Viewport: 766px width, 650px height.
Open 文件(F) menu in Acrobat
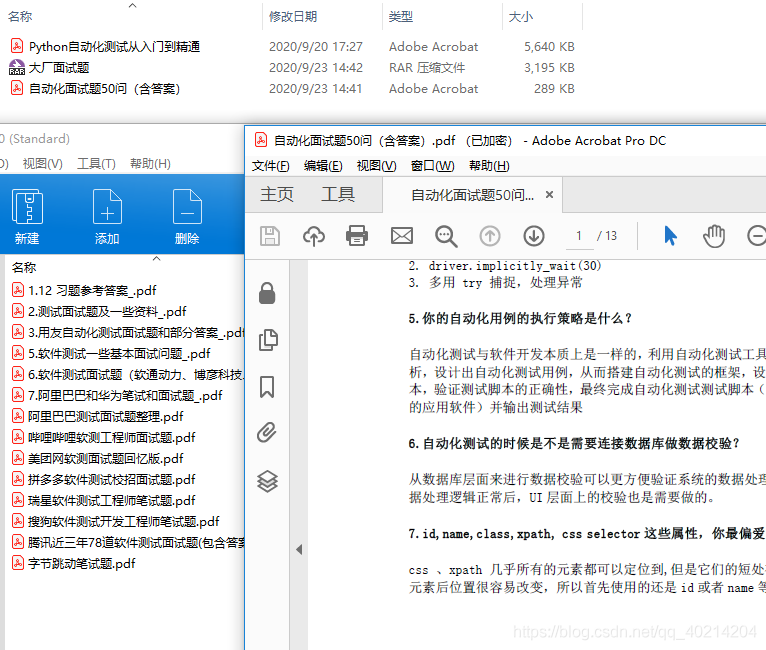(271, 166)
